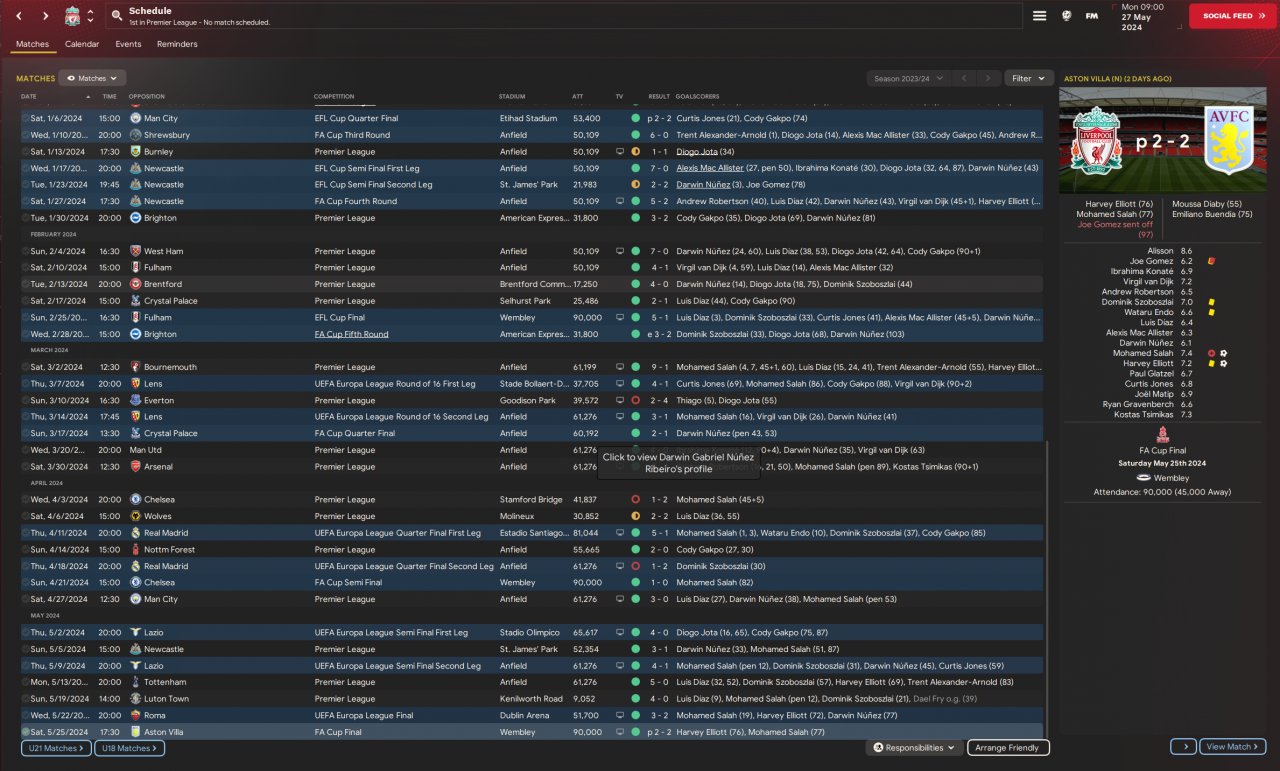Image resolution: width=1280 pixels, height=771 pixels.
Task: Click Alisson in the ratings list
Action: pos(1160,251)
